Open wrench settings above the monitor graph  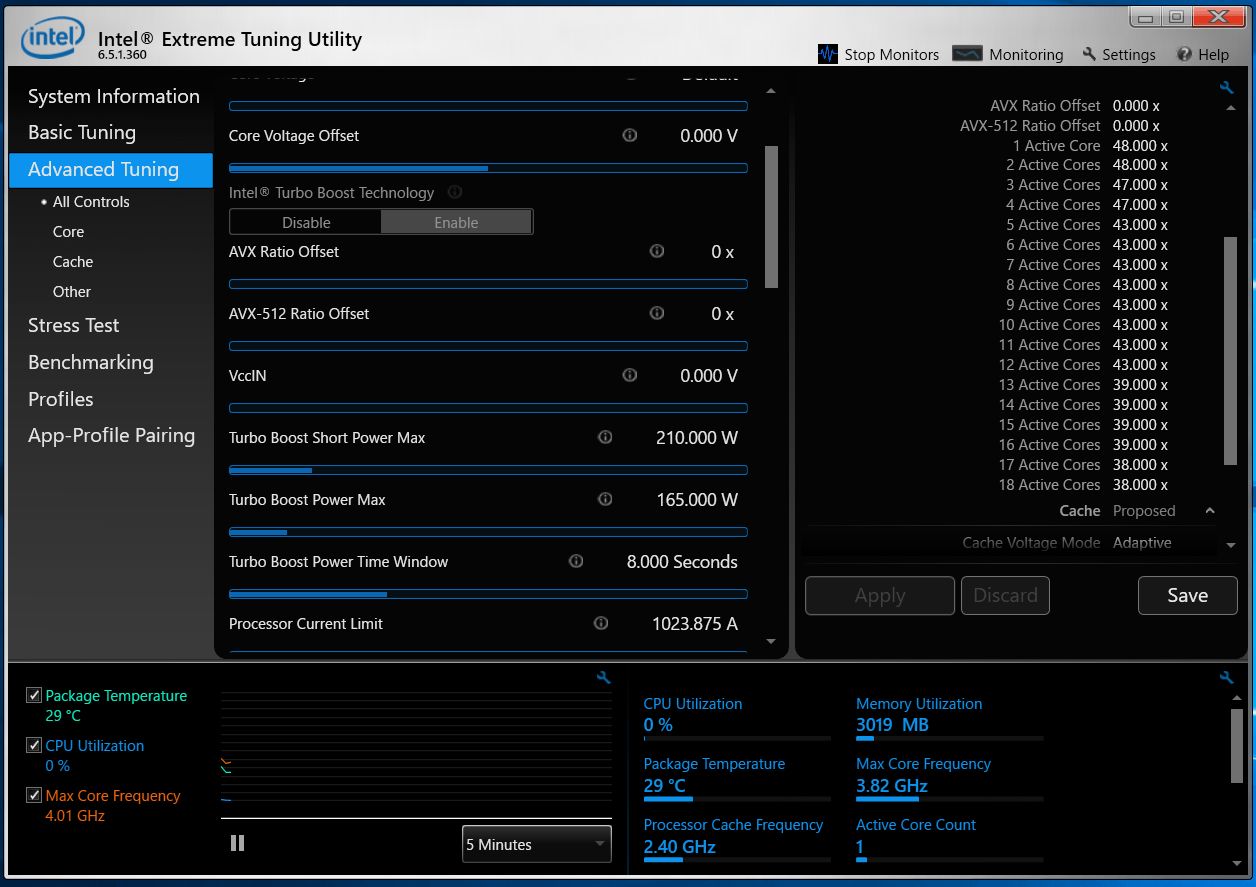click(x=603, y=677)
